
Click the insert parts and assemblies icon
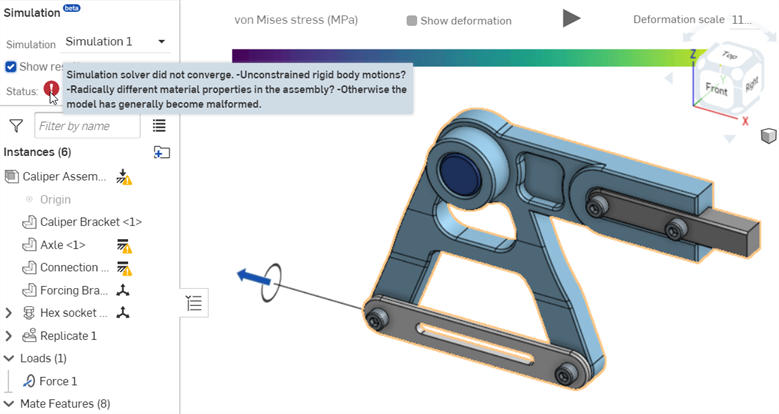click(x=162, y=152)
